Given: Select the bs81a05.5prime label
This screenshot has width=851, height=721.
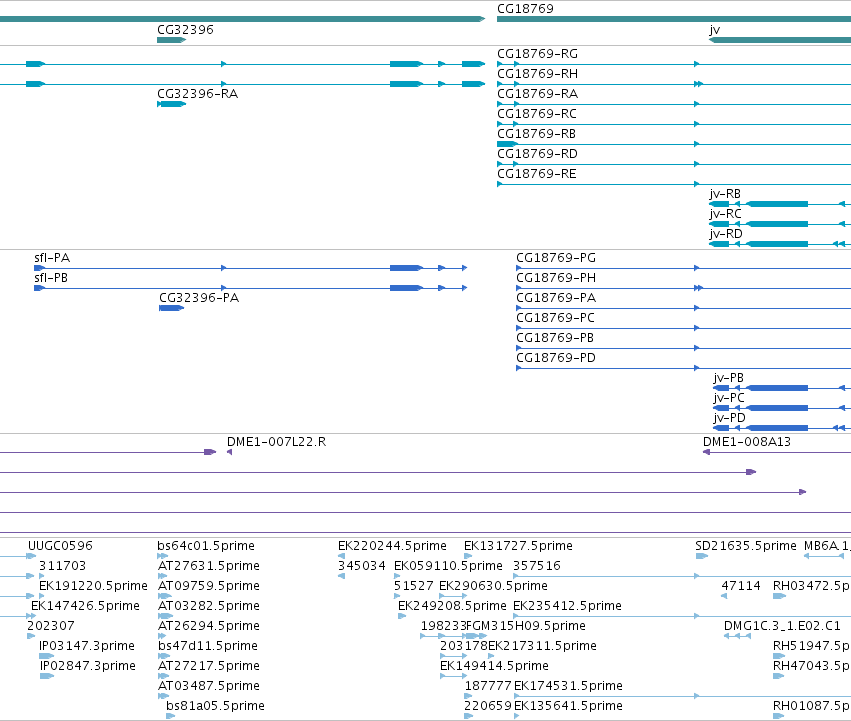Looking at the screenshot, I should tap(215, 706).
